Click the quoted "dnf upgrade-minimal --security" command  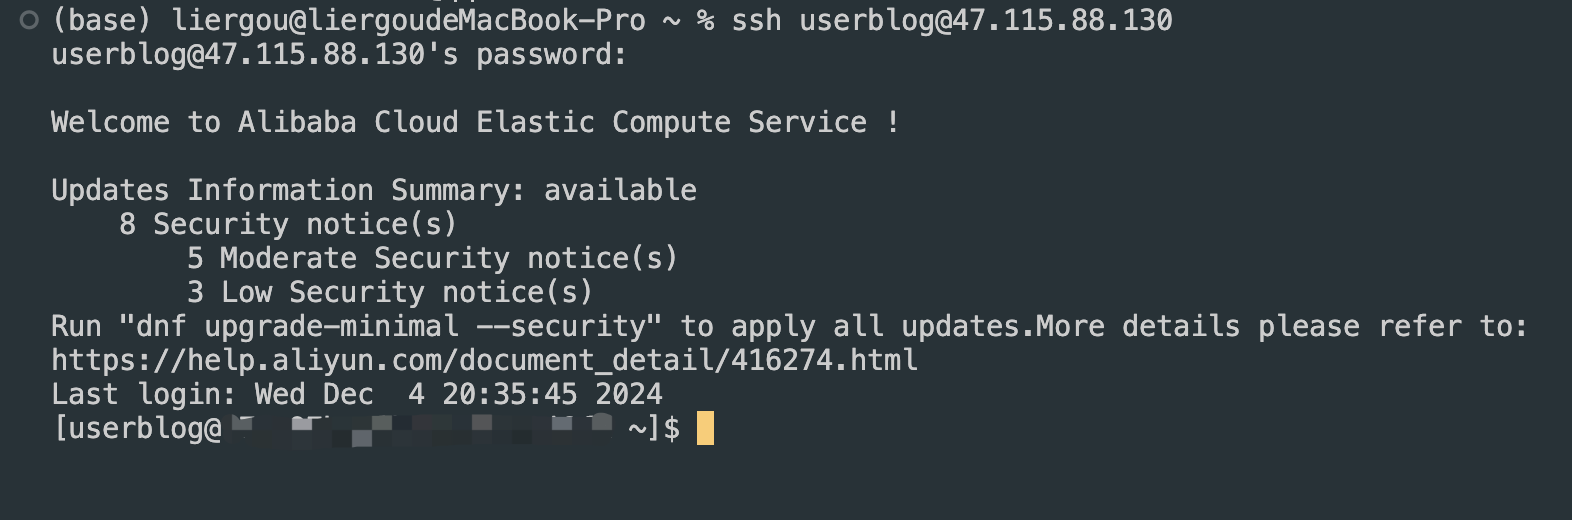(x=390, y=326)
